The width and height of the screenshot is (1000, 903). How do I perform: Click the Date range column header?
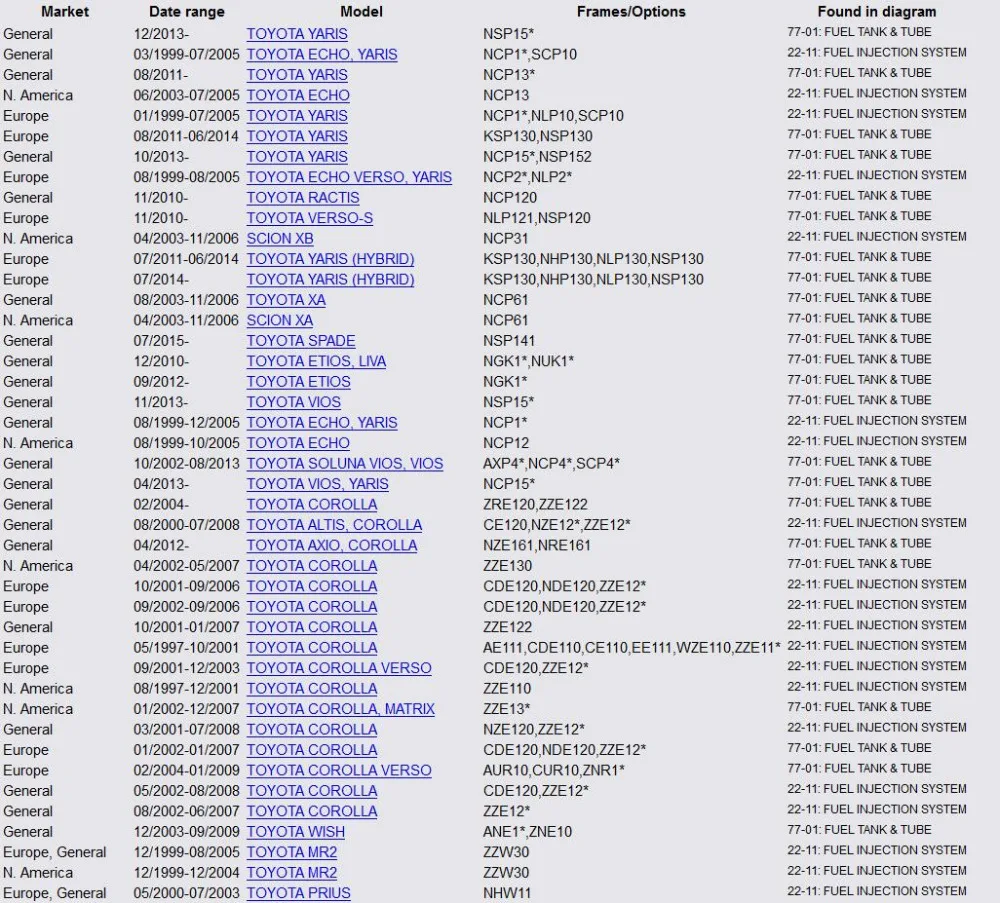point(187,11)
